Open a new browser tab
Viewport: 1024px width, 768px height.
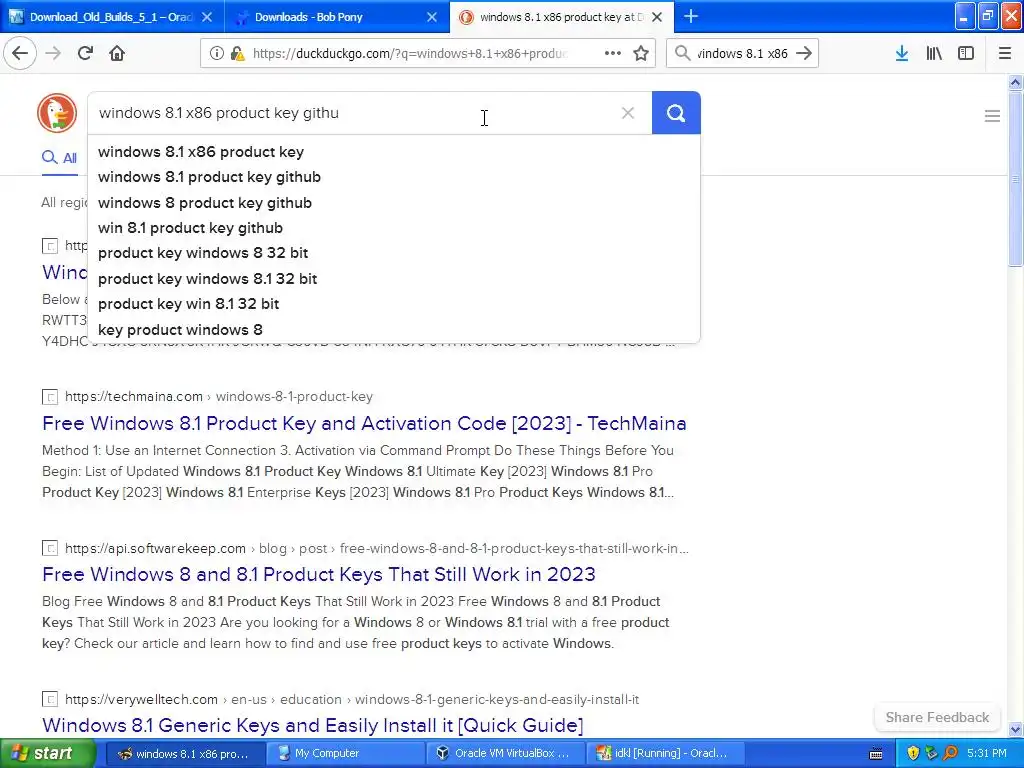[x=690, y=16]
